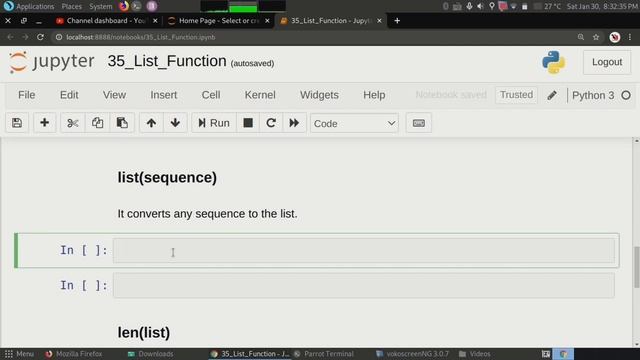Switch to vokoscreenNG in the taskbar
Screen dimensions: 640x360
[413, 354]
